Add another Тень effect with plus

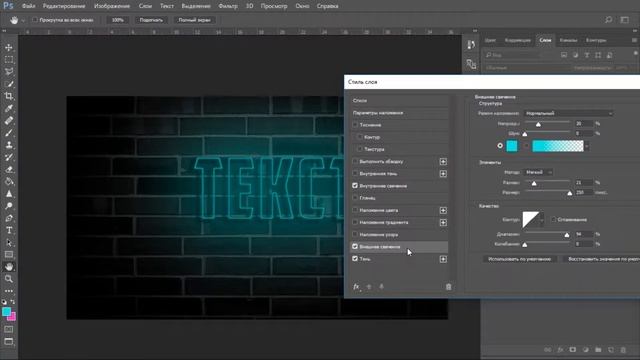tap(443, 259)
